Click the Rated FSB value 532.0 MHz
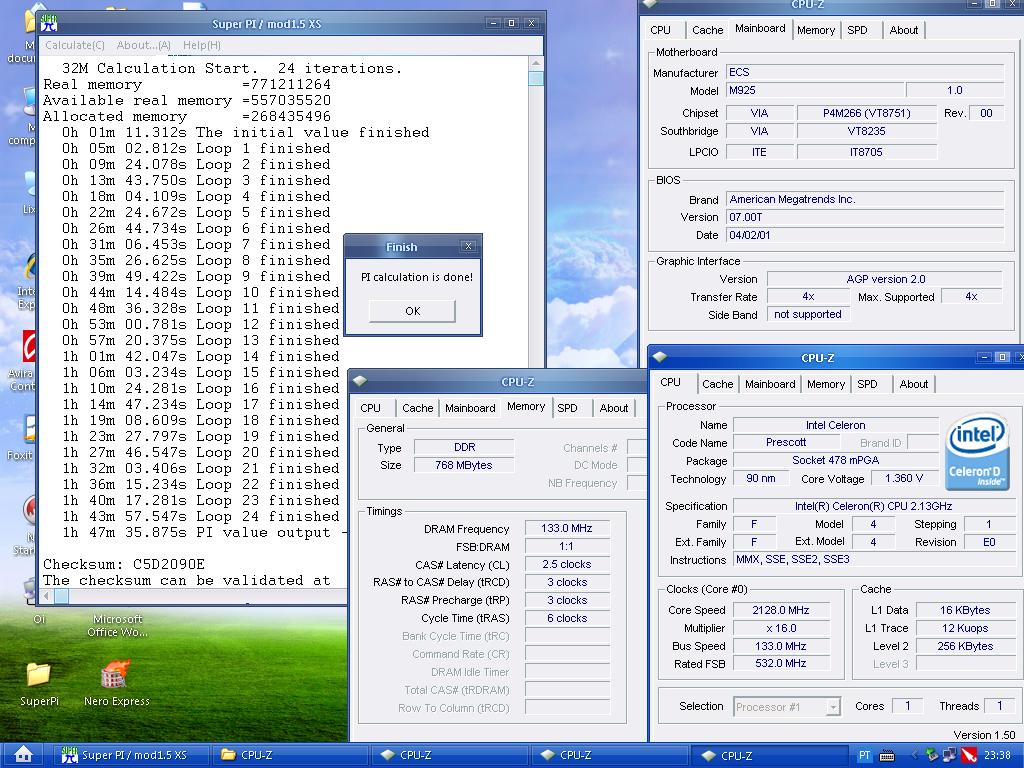Image resolution: width=1024 pixels, height=768 pixels. coord(781,664)
